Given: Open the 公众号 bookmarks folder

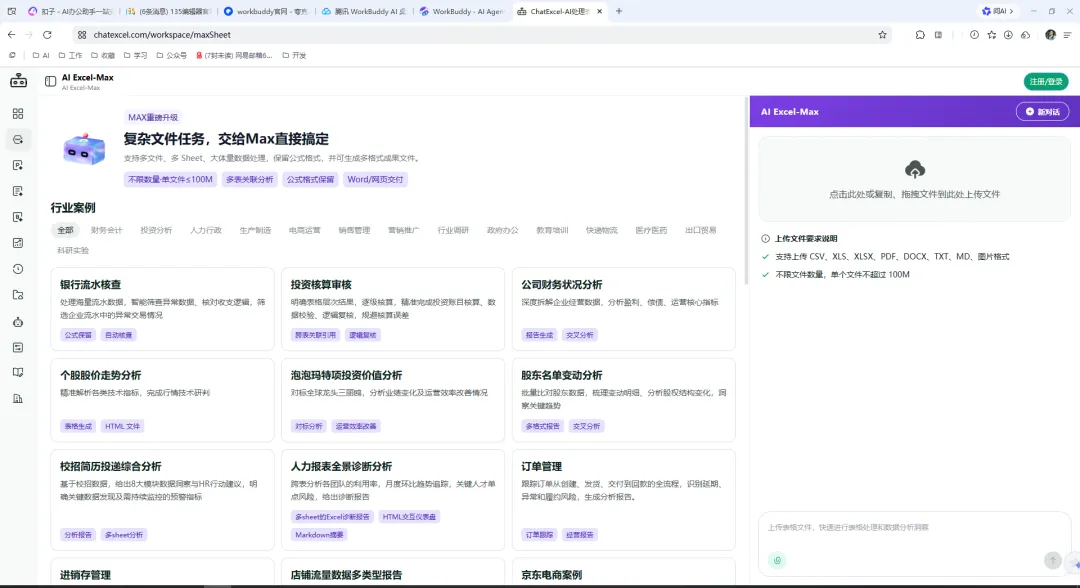Looking at the screenshot, I should pyautogui.click(x=172, y=55).
